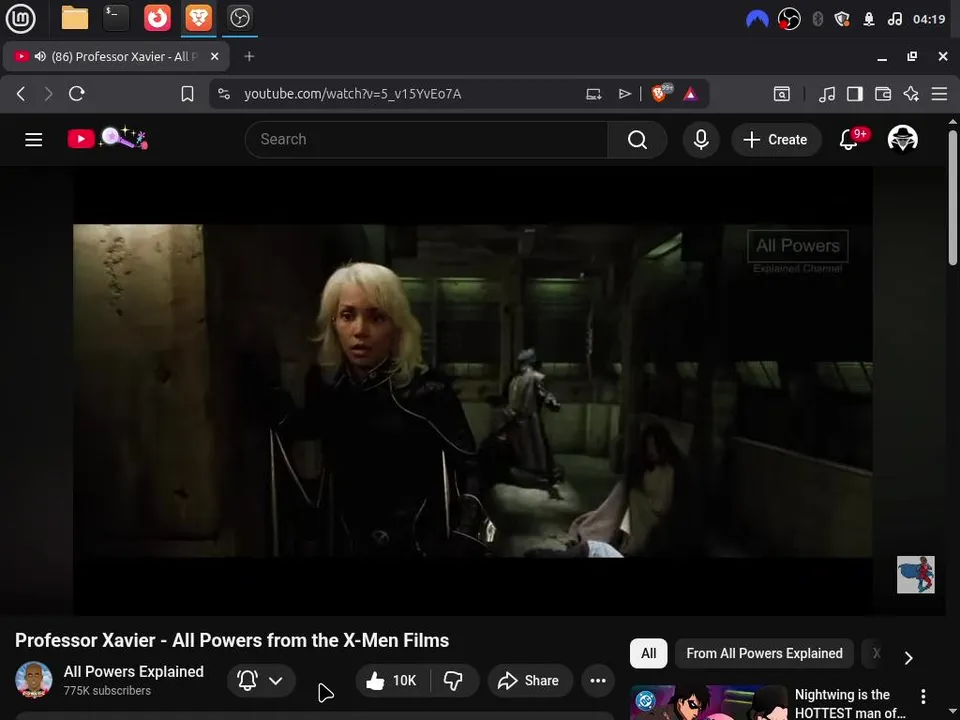This screenshot has width=960, height=720.
Task: Dislike this video
Action: click(454, 680)
